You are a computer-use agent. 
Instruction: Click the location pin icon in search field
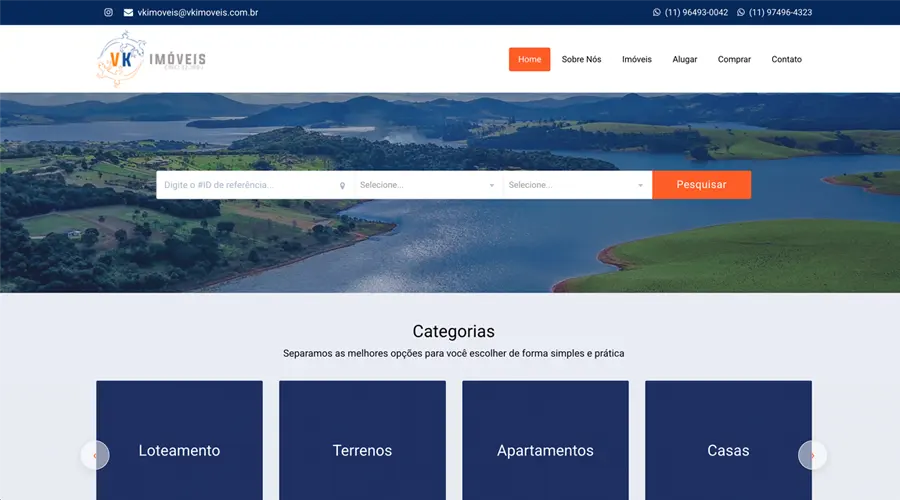click(342, 185)
